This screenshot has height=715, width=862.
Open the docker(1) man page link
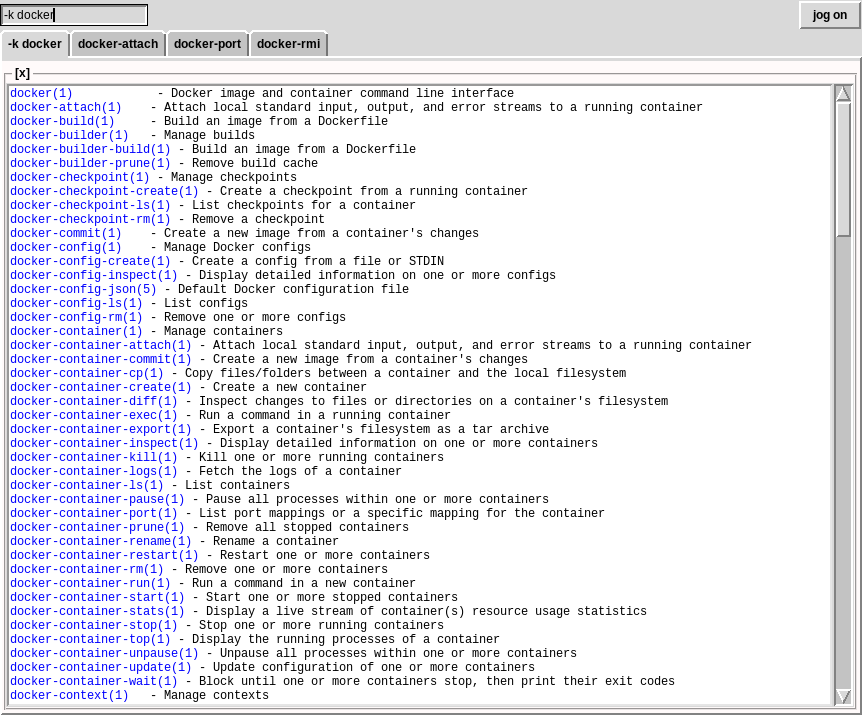point(41,93)
